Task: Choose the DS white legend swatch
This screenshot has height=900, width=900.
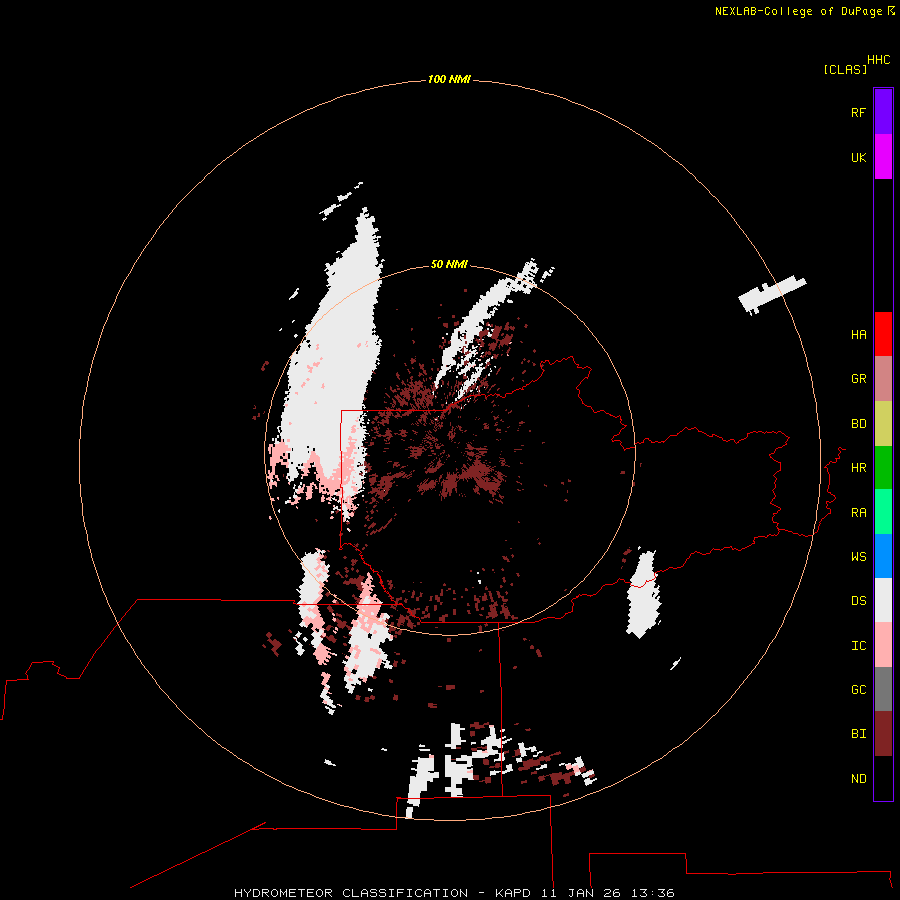Action: pyautogui.click(x=883, y=600)
